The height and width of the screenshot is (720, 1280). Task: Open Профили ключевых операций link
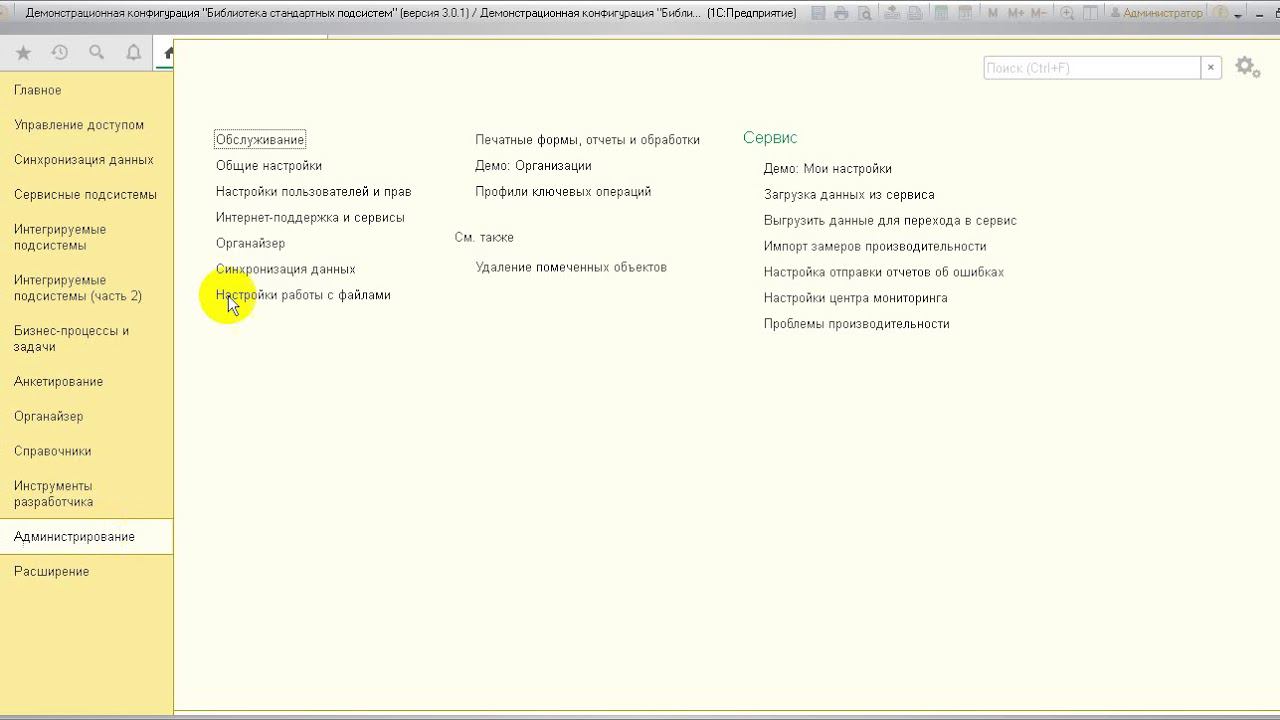(x=563, y=192)
